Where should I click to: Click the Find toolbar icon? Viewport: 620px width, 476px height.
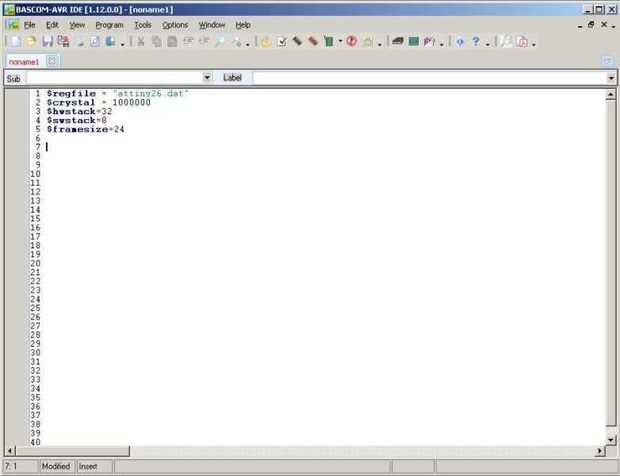[220, 42]
